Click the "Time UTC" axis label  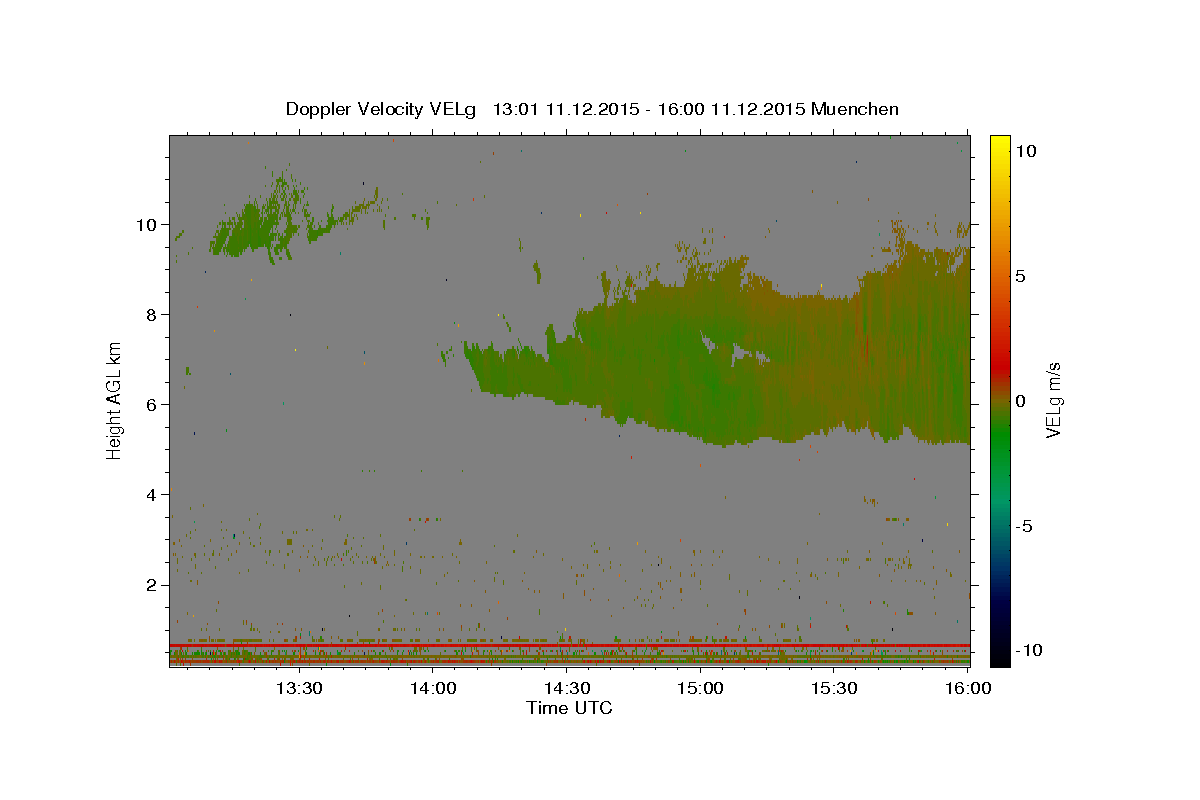[569, 708]
